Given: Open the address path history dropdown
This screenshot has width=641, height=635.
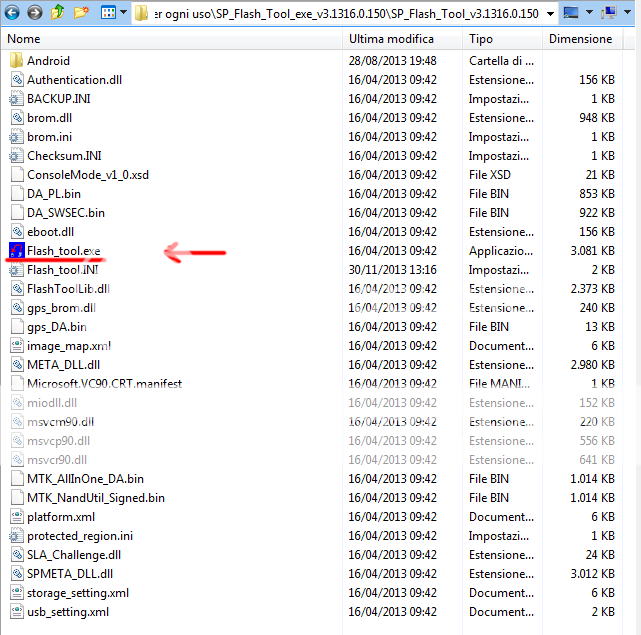Looking at the screenshot, I should pyautogui.click(x=551, y=14).
